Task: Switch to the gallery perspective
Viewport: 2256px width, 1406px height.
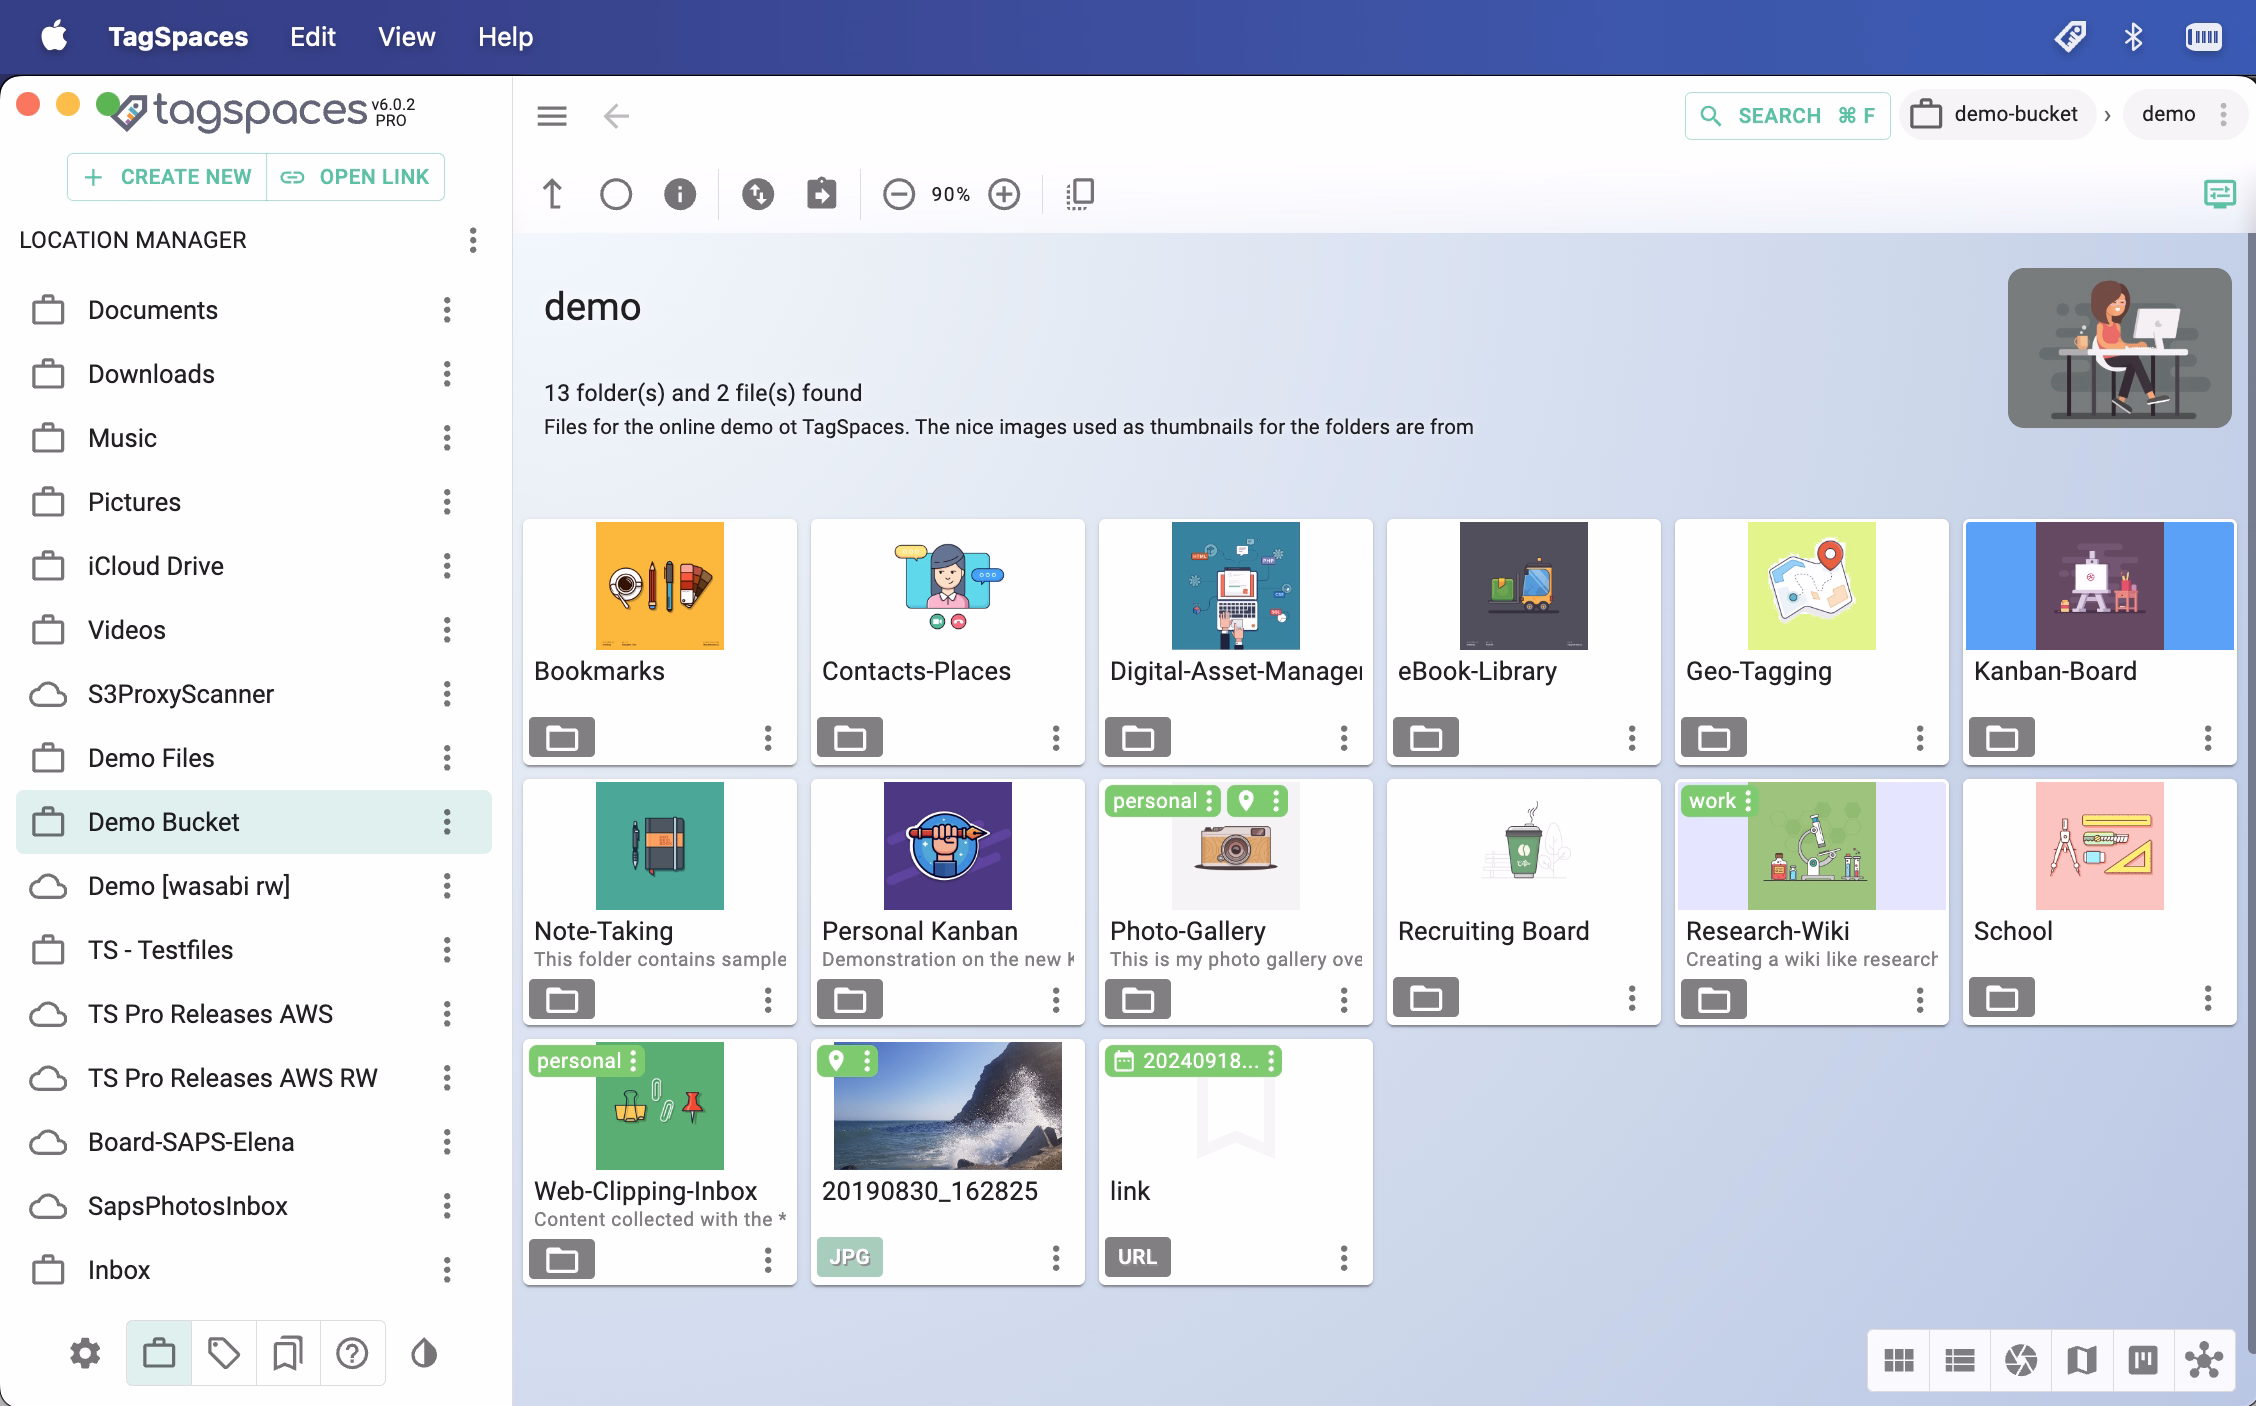Action: (2021, 1359)
